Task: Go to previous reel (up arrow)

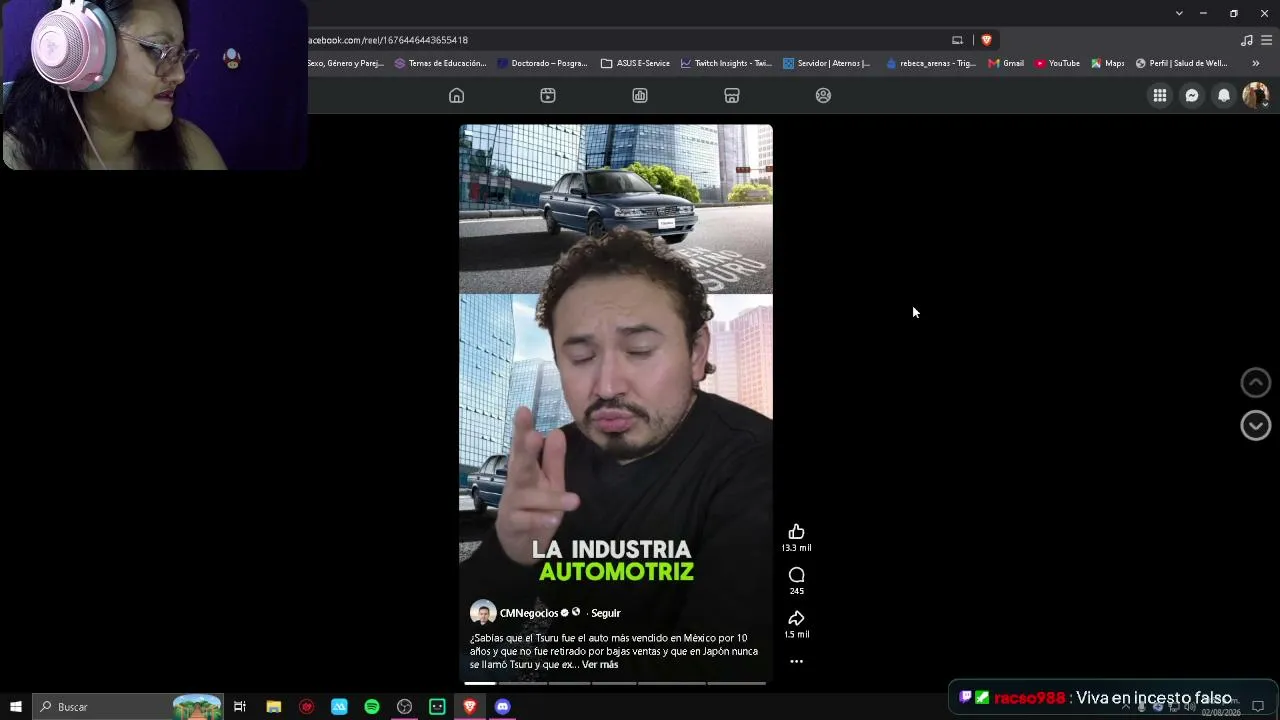Action: coord(1255,382)
